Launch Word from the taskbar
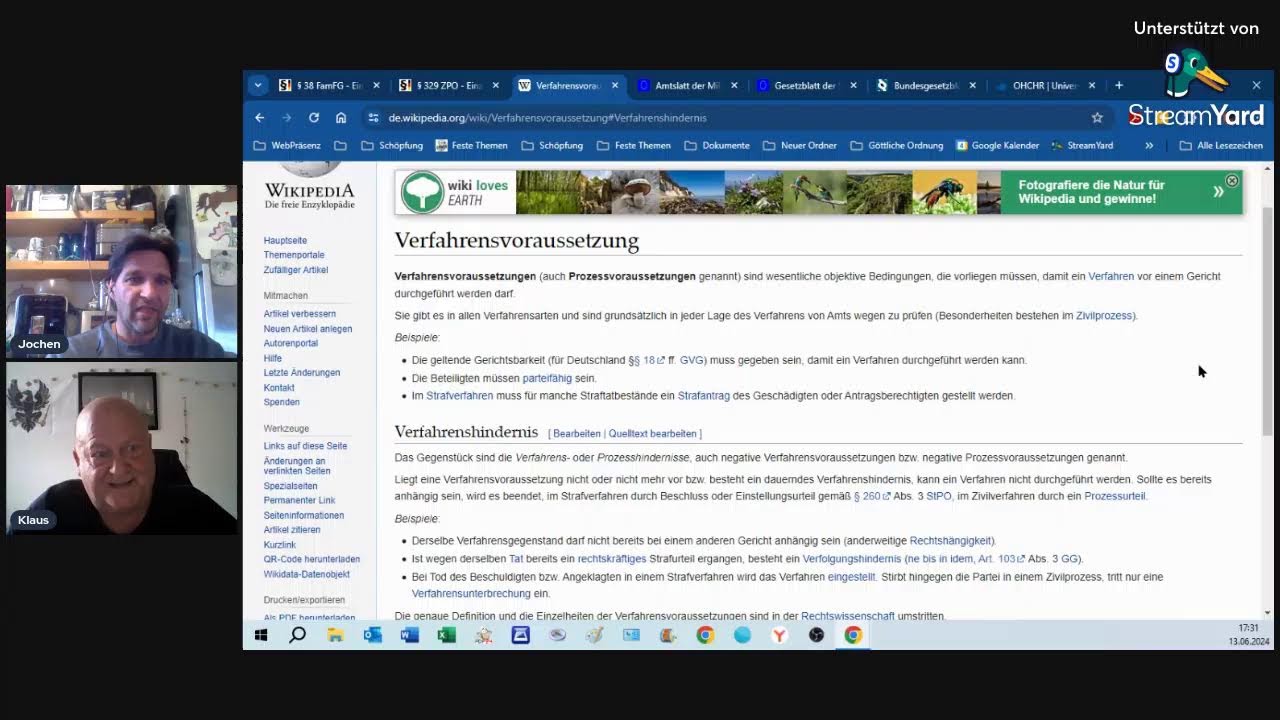 (410, 635)
